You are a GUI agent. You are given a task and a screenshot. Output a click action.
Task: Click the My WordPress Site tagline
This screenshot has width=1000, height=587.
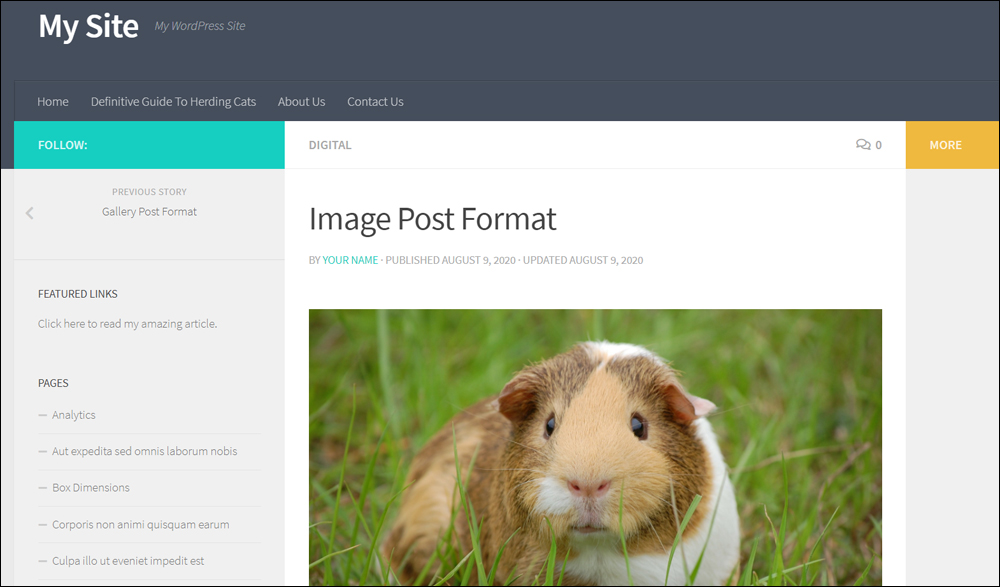pyautogui.click(x=200, y=26)
